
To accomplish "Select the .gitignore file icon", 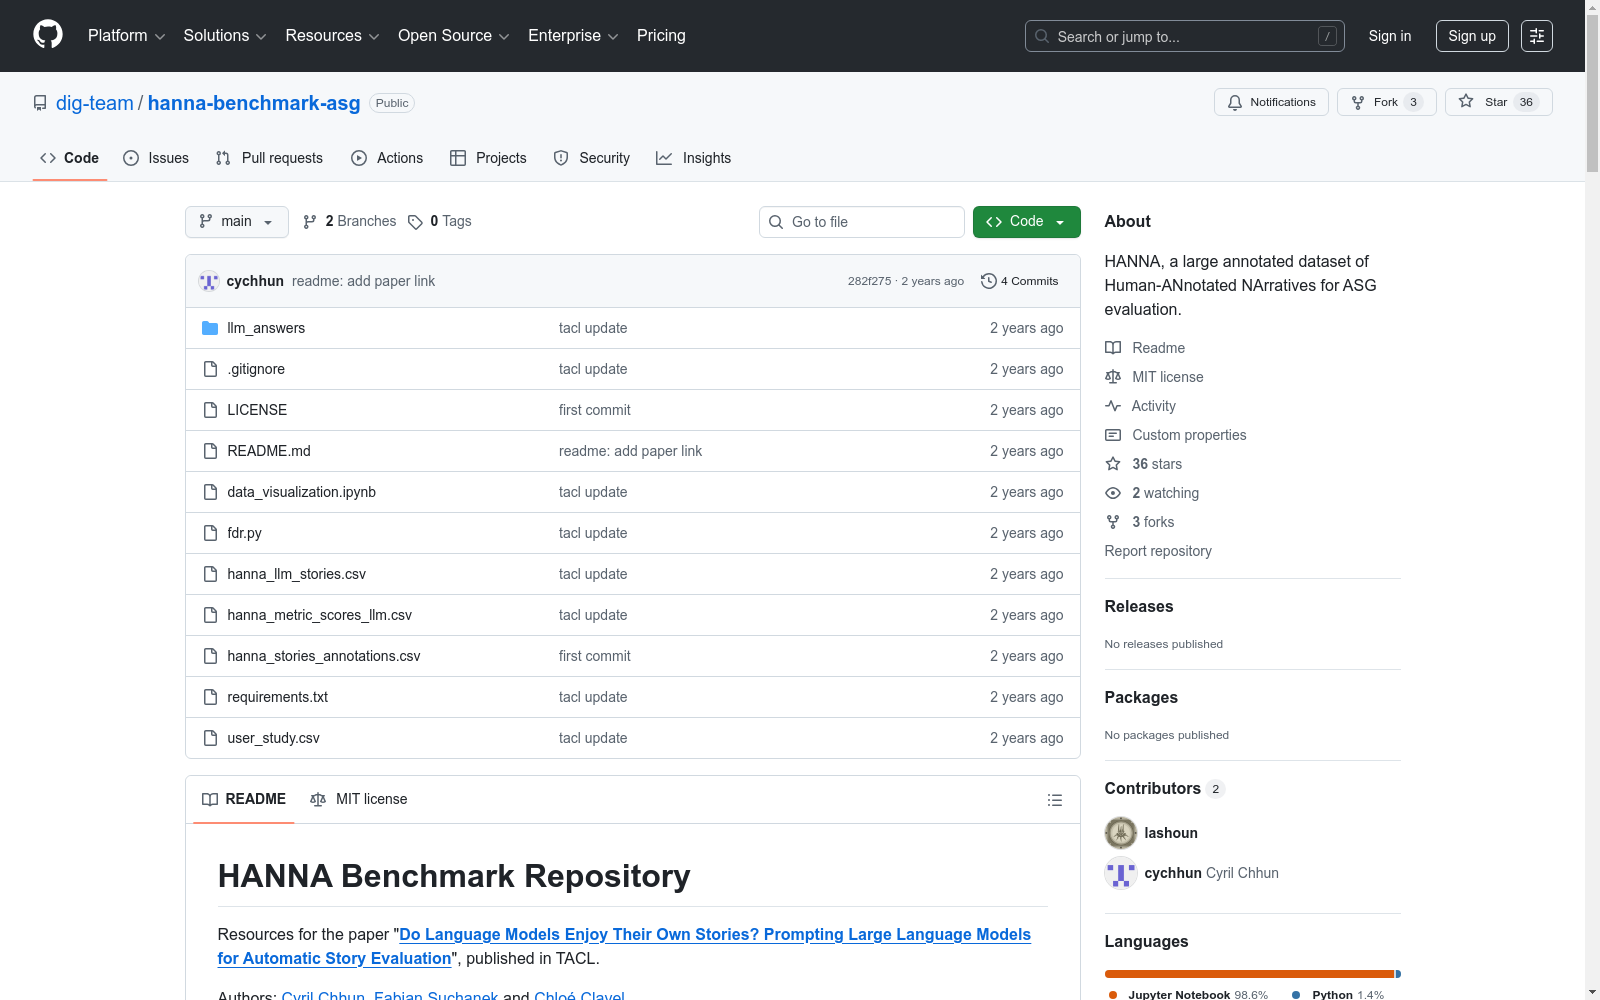I will click(x=210, y=369).
